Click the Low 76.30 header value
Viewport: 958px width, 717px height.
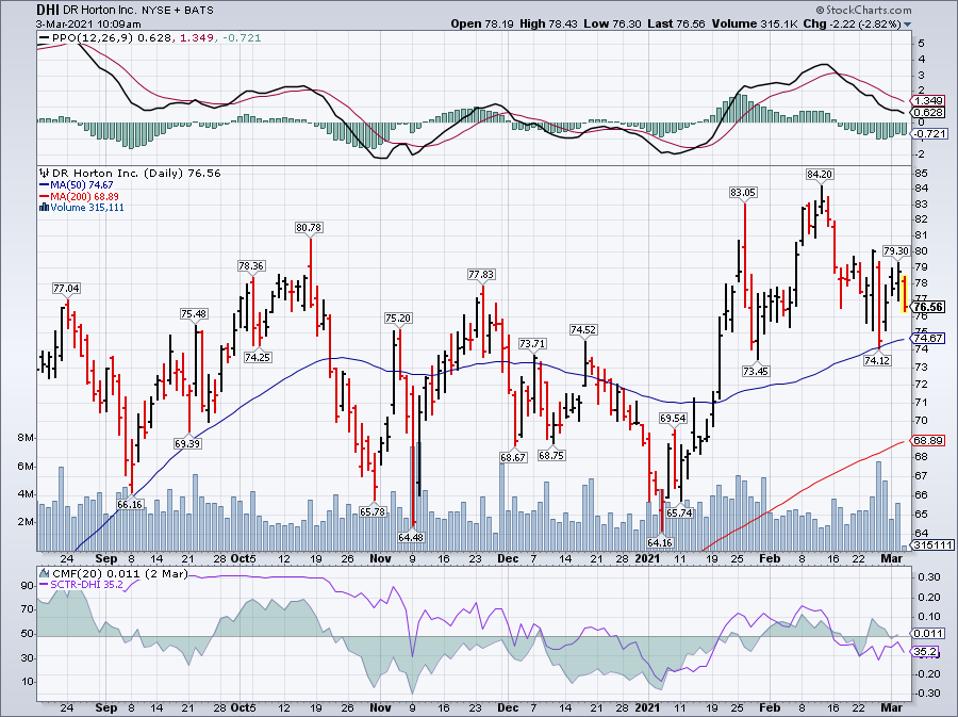click(612, 24)
